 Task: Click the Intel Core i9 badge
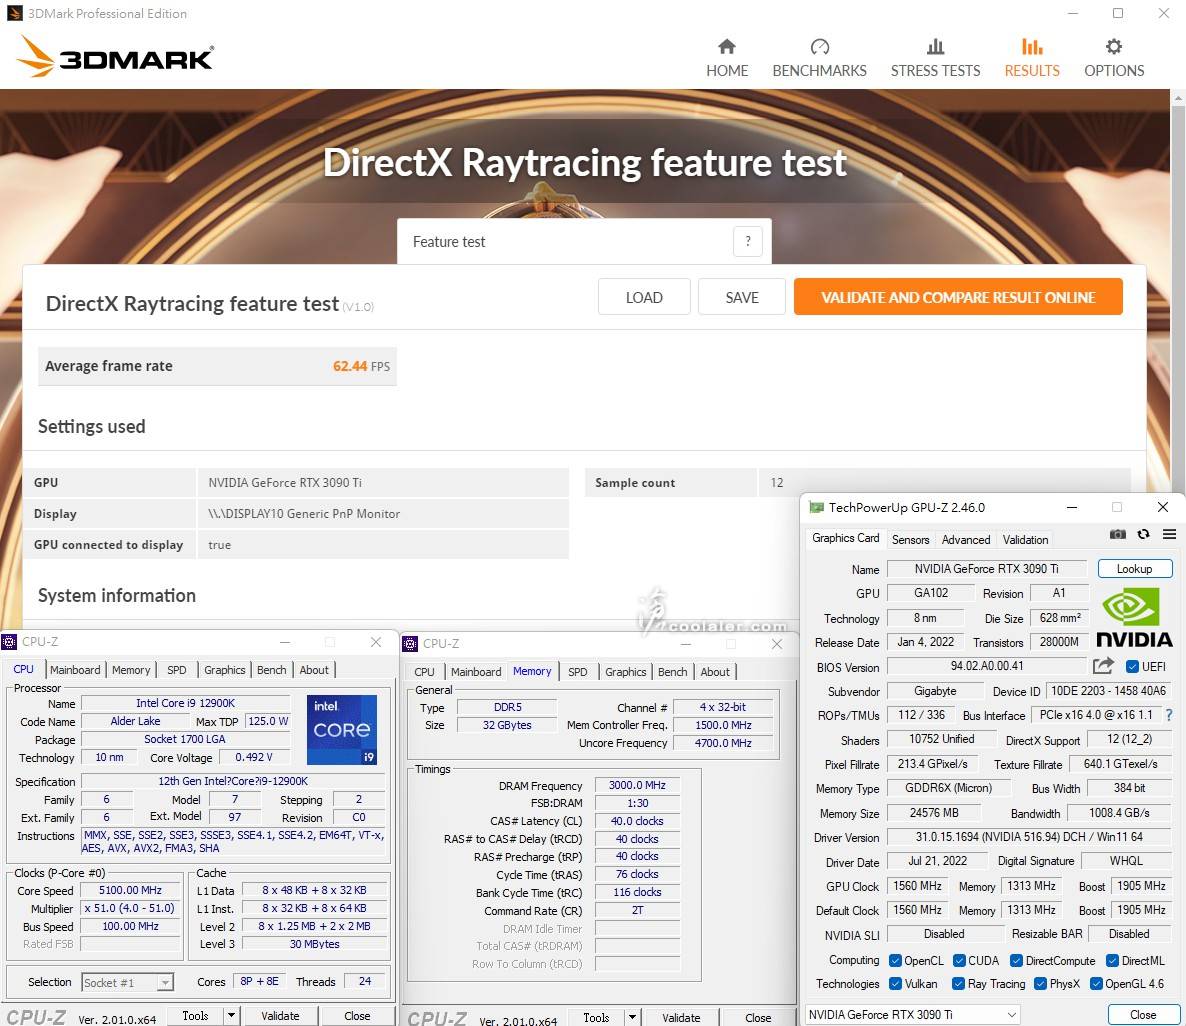(x=342, y=729)
